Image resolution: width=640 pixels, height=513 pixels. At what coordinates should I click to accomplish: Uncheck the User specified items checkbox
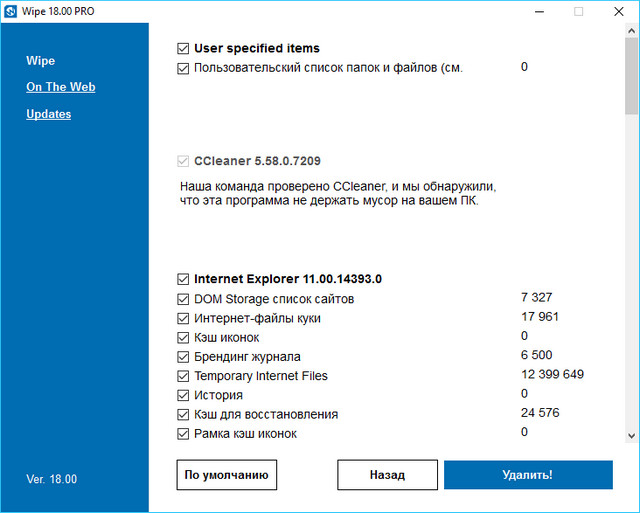coord(182,48)
